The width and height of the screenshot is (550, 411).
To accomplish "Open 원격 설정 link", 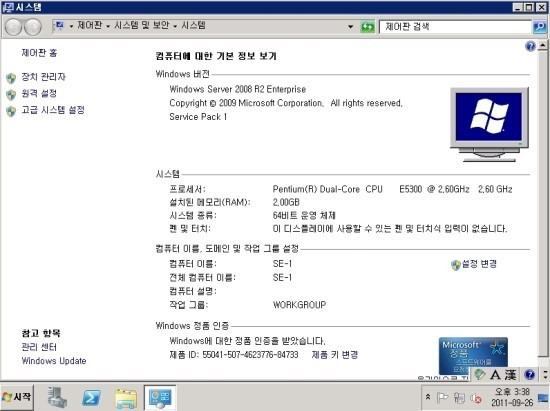I will pos(39,93).
